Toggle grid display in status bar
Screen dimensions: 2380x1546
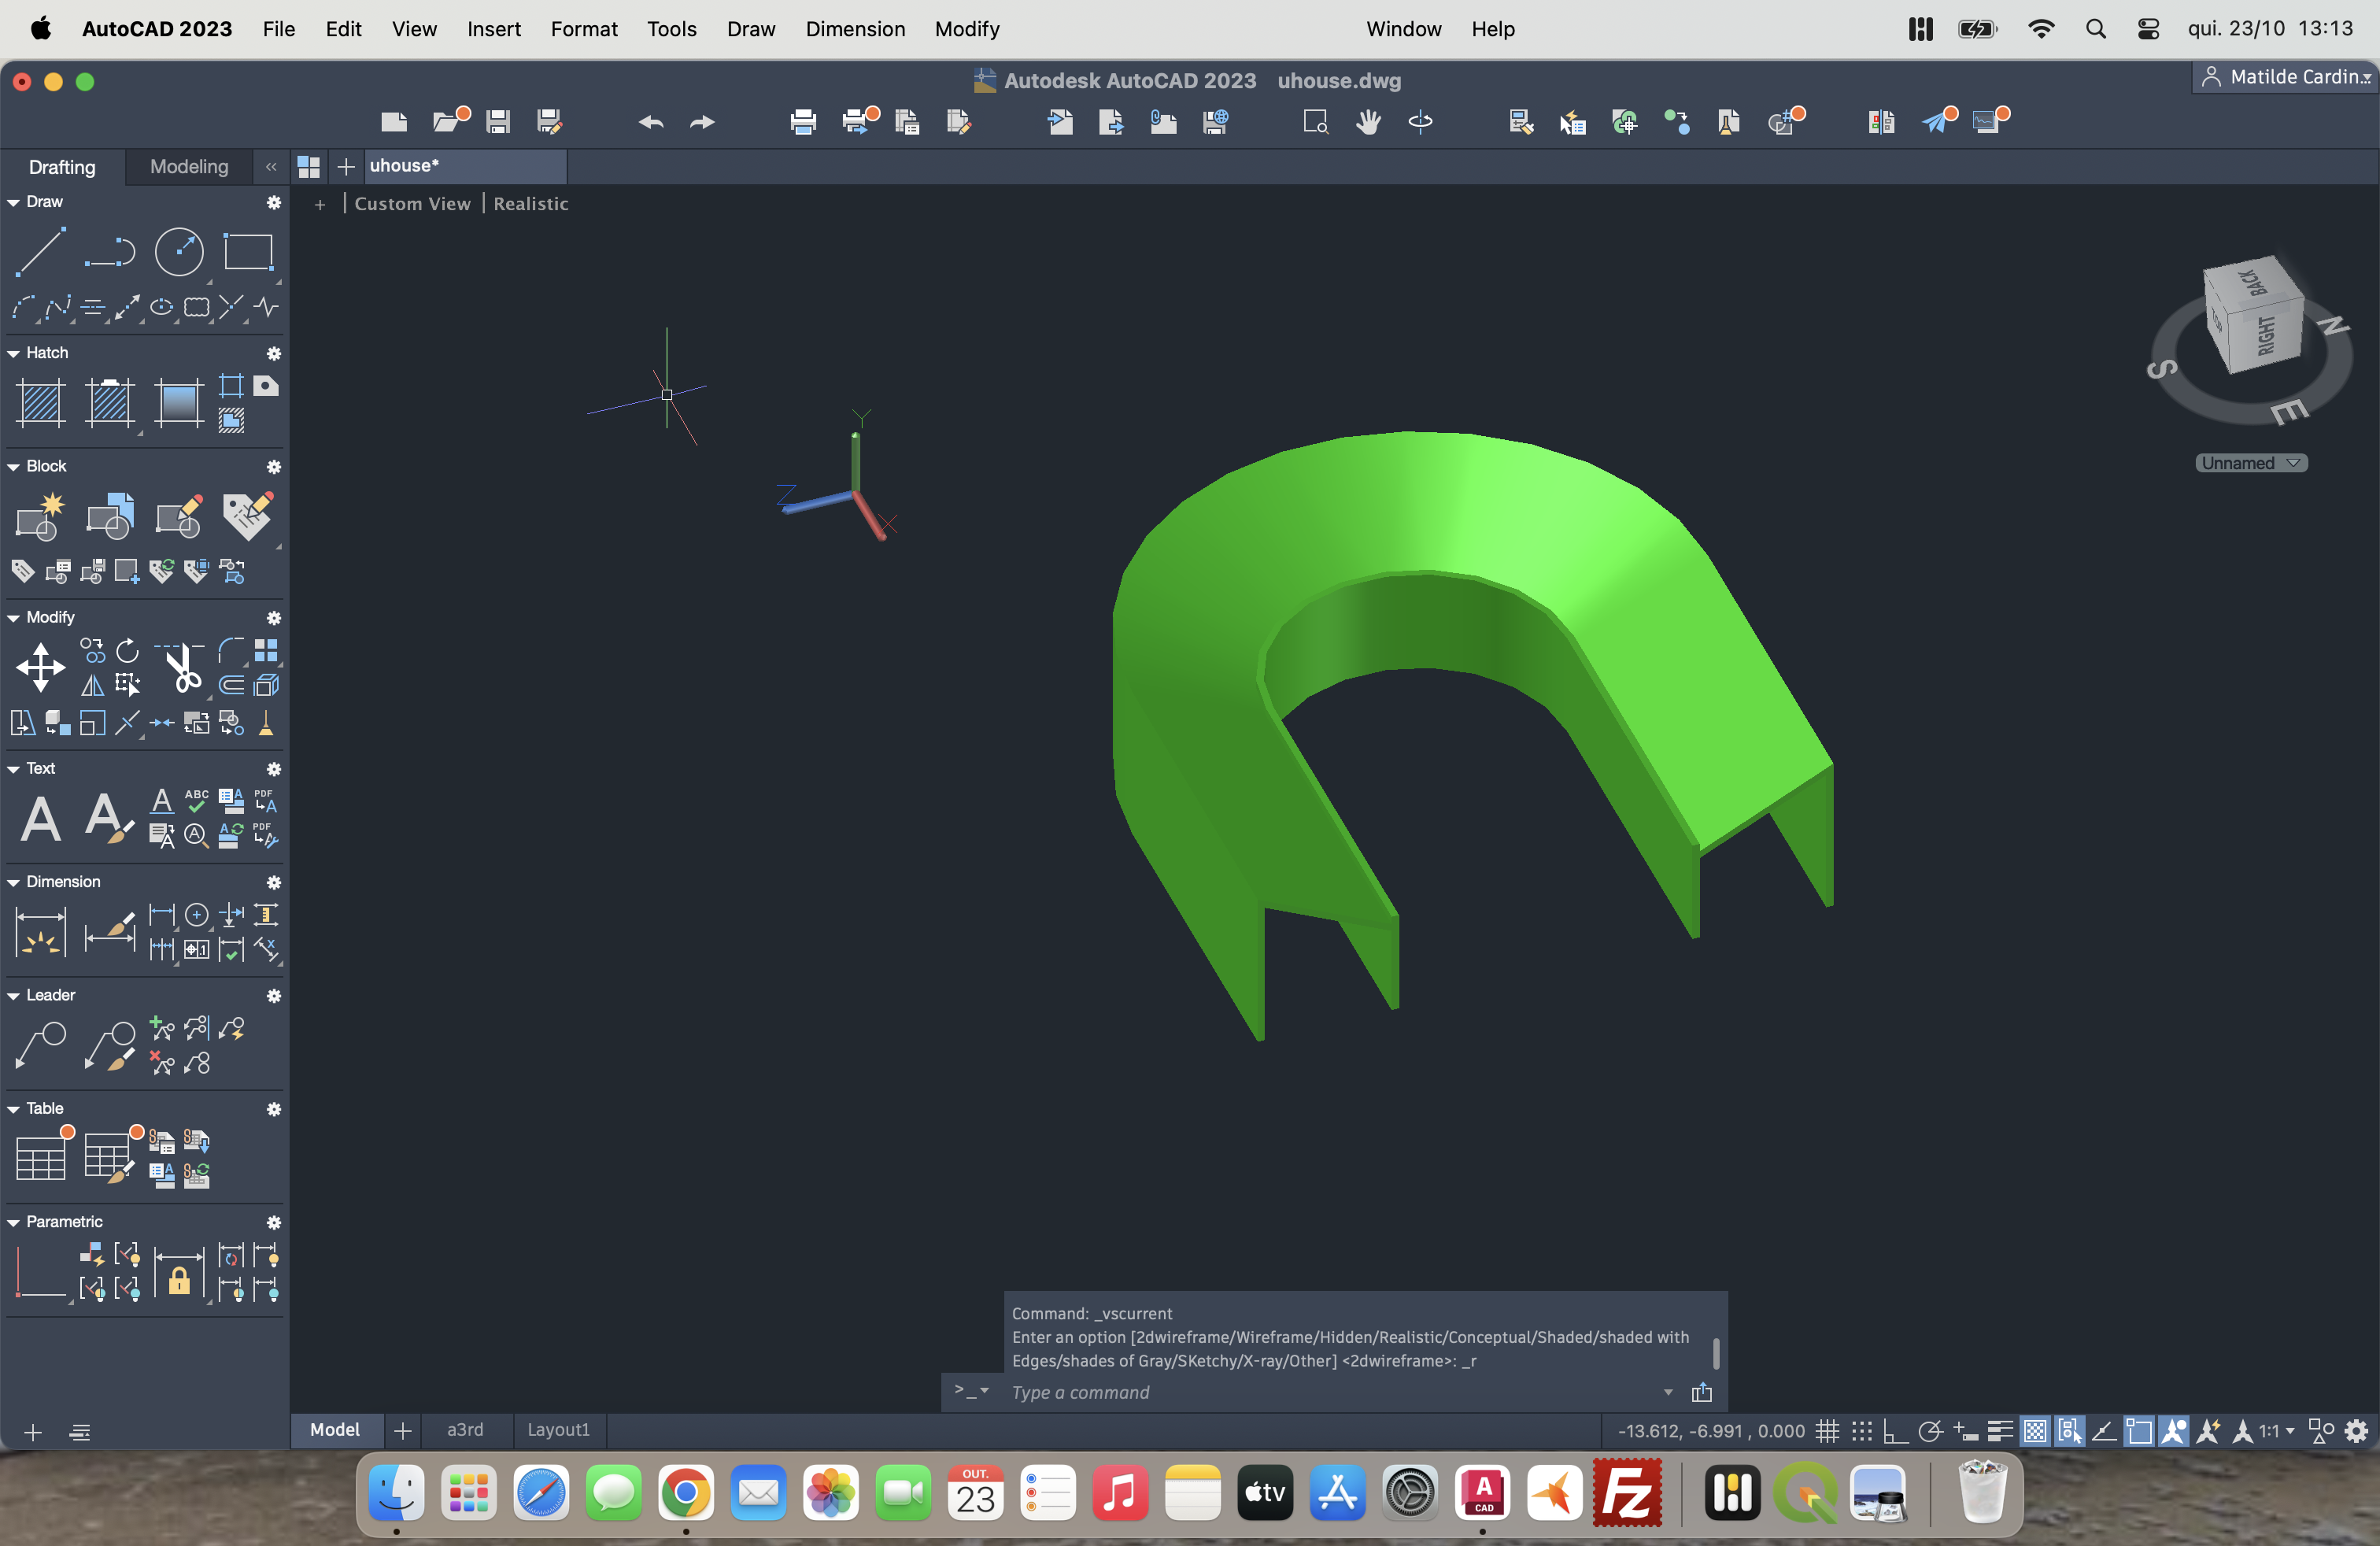pyautogui.click(x=1828, y=1431)
